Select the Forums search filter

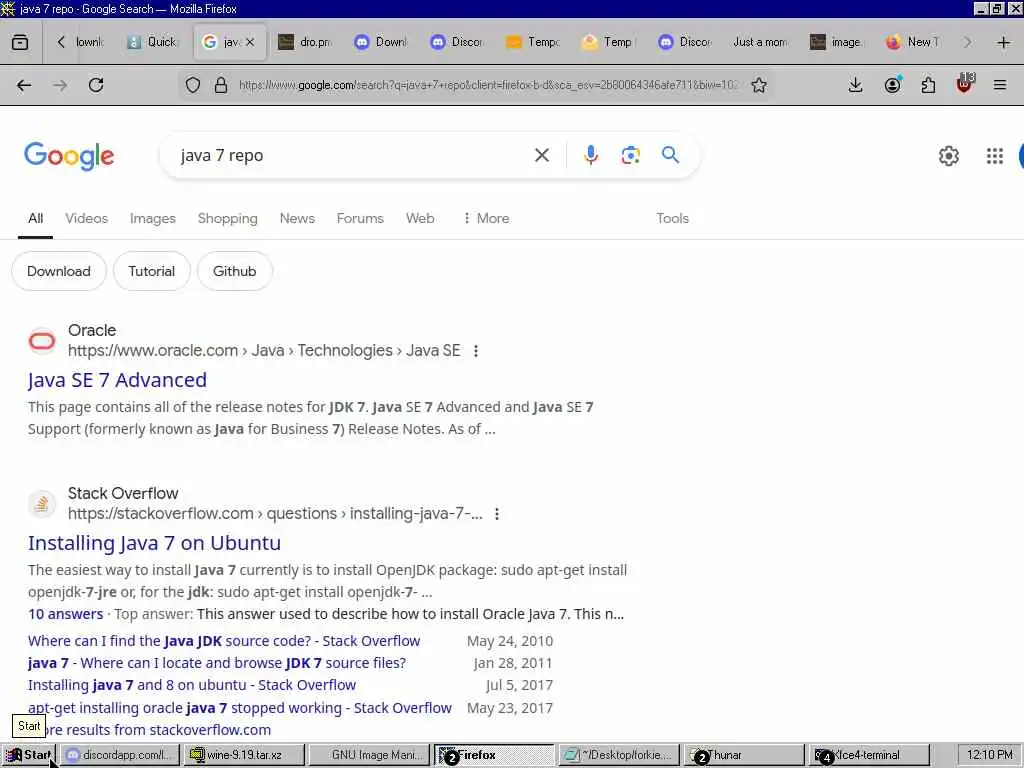tap(360, 219)
